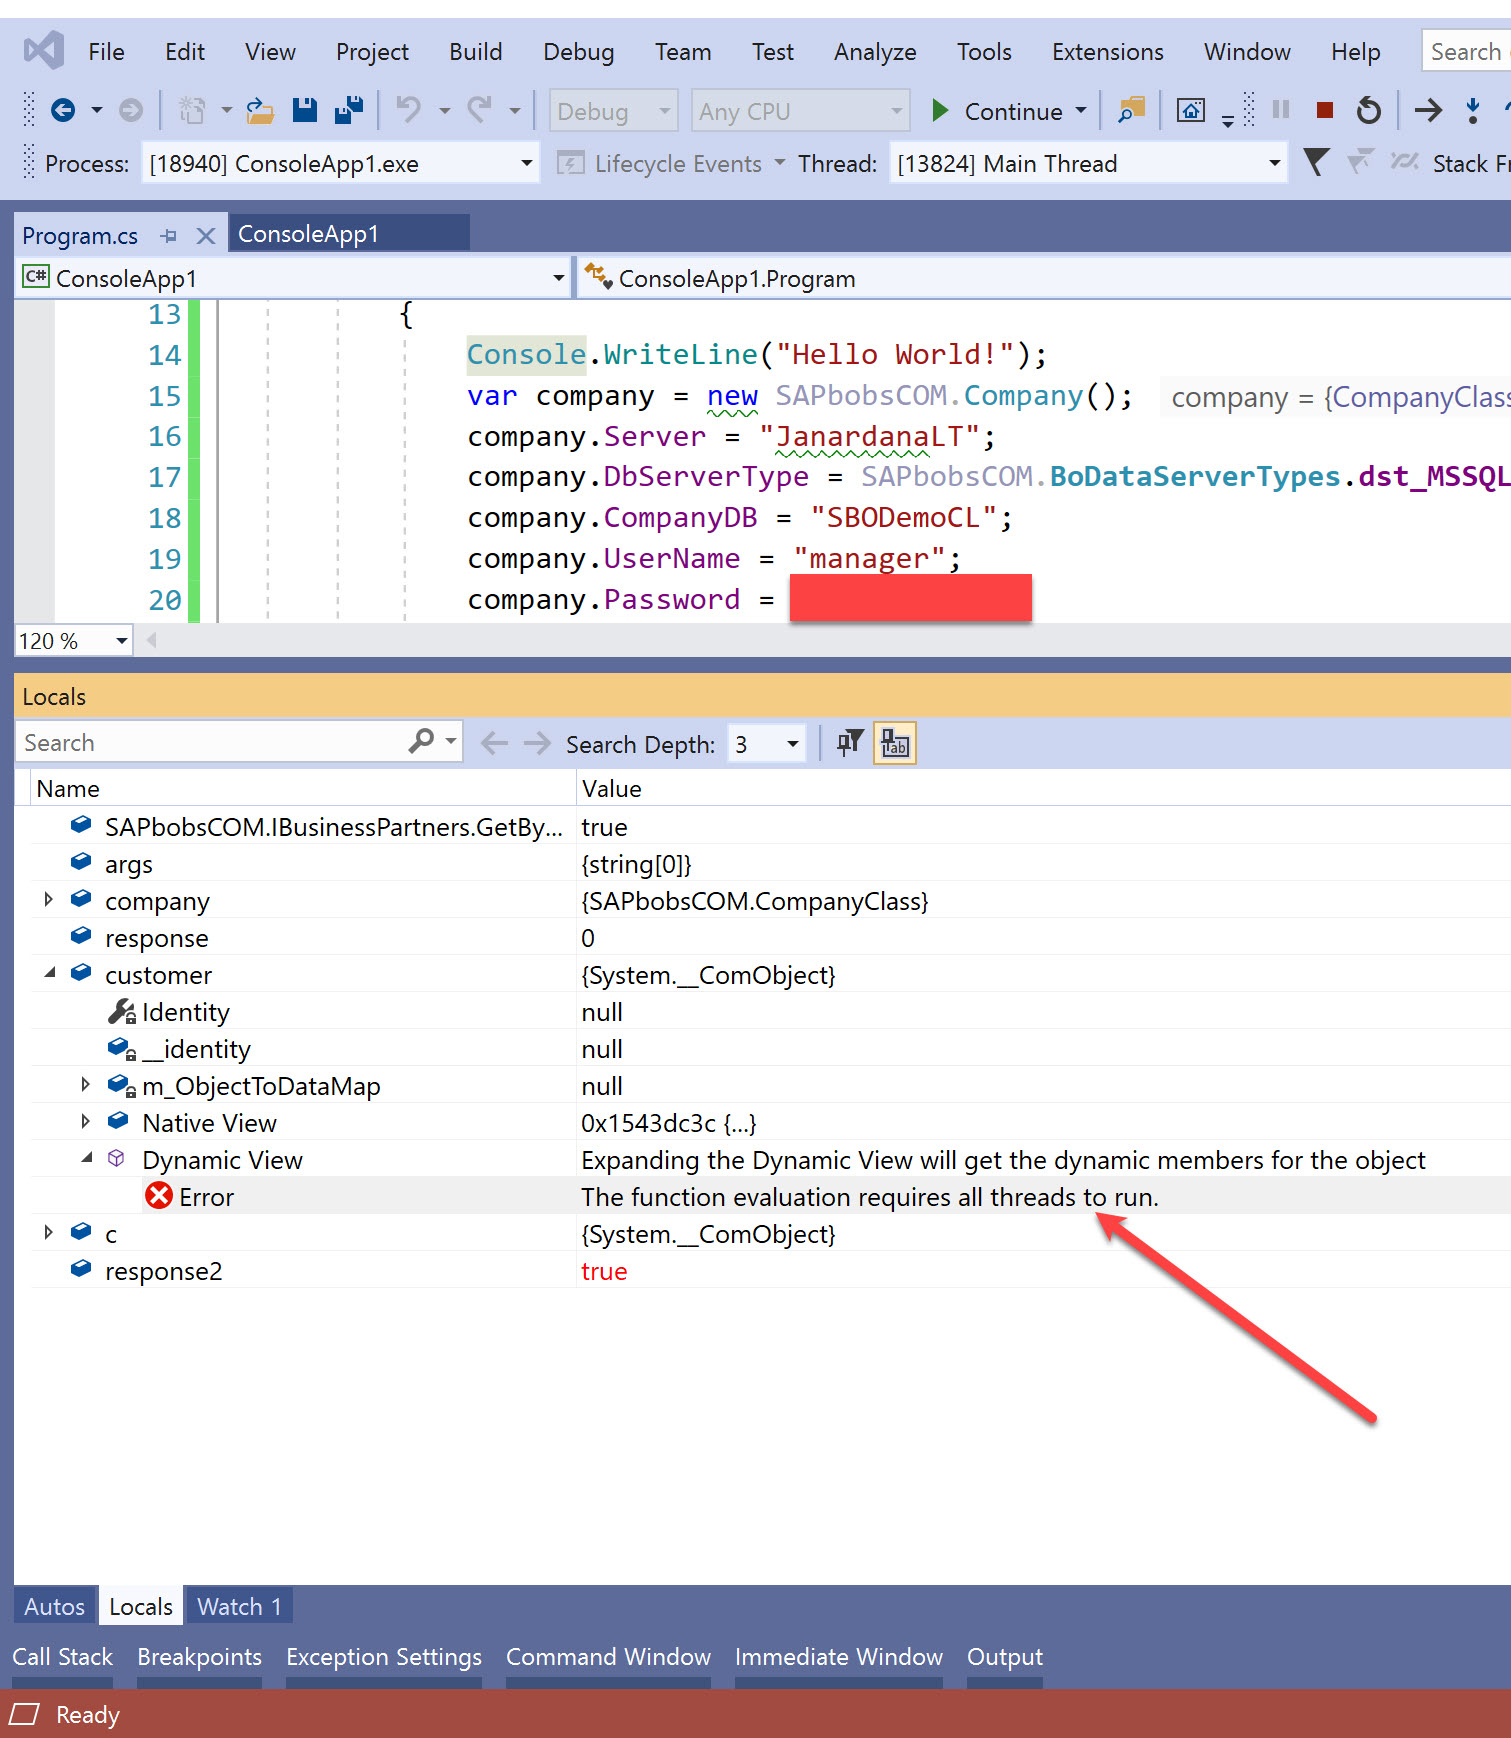The height and width of the screenshot is (1738, 1511).
Task: Click the magnifier icon in the Locals search box
Action: [x=422, y=741]
